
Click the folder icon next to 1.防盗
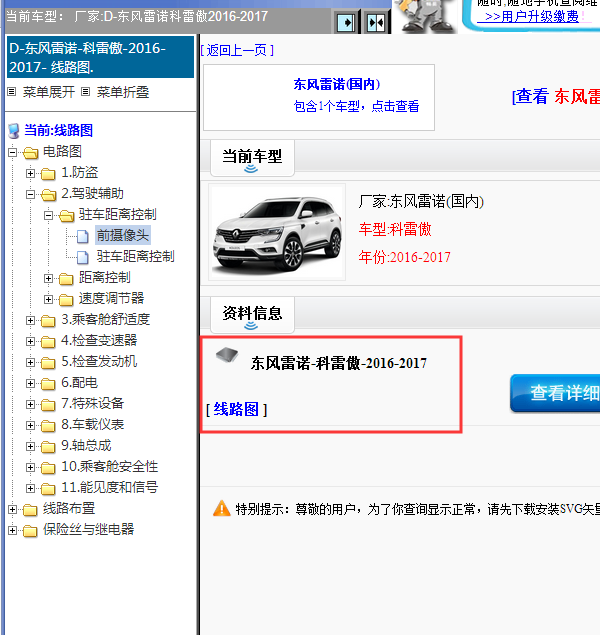pyautogui.click(x=48, y=174)
